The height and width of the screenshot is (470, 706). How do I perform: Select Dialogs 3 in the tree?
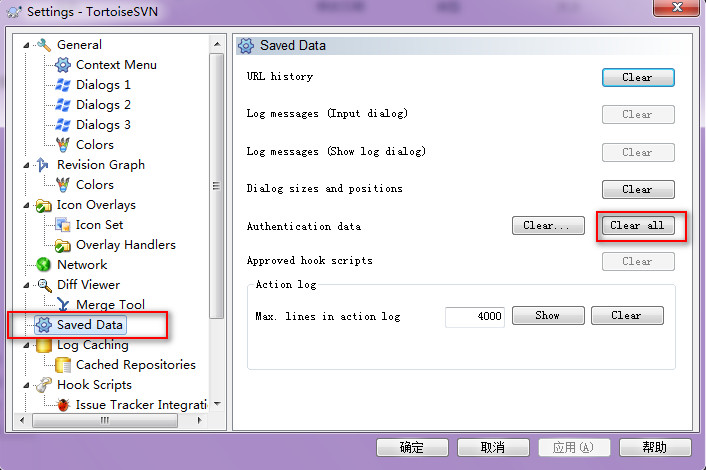103,125
